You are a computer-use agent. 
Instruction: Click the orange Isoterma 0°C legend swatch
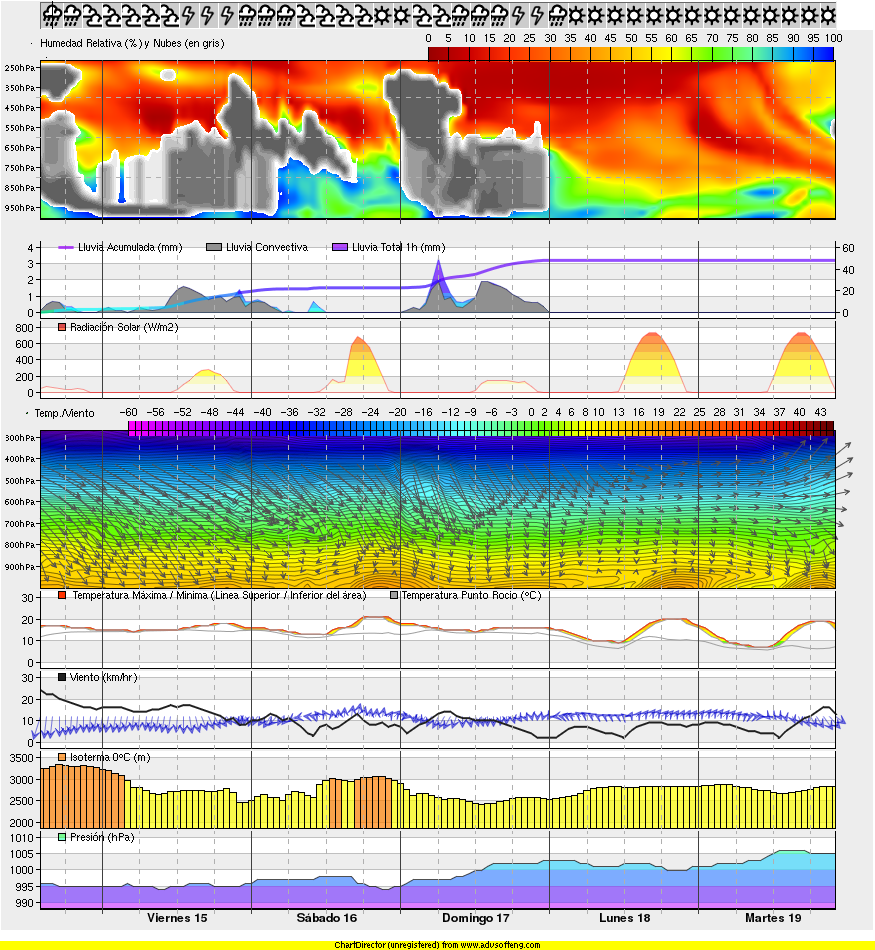coord(62,757)
